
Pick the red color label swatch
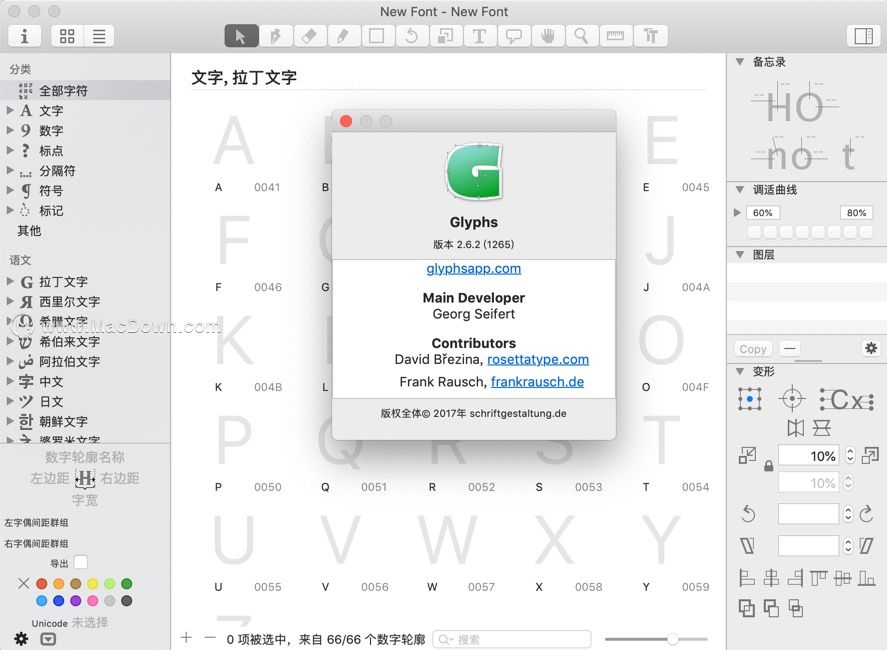click(x=41, y=583)
